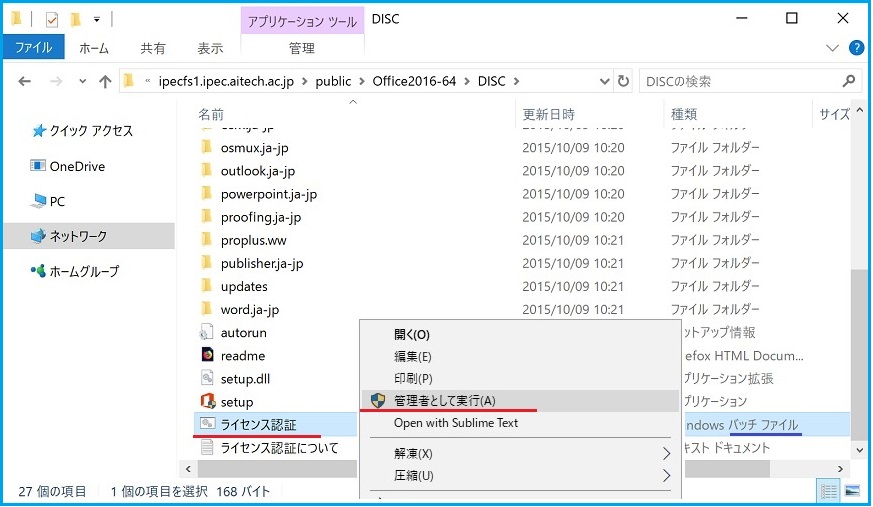The height and width of the screenshot is (507, 873).
Task: Sort by the 更新日時 column header
Action: pyautogui.click(x=548, y=115)
